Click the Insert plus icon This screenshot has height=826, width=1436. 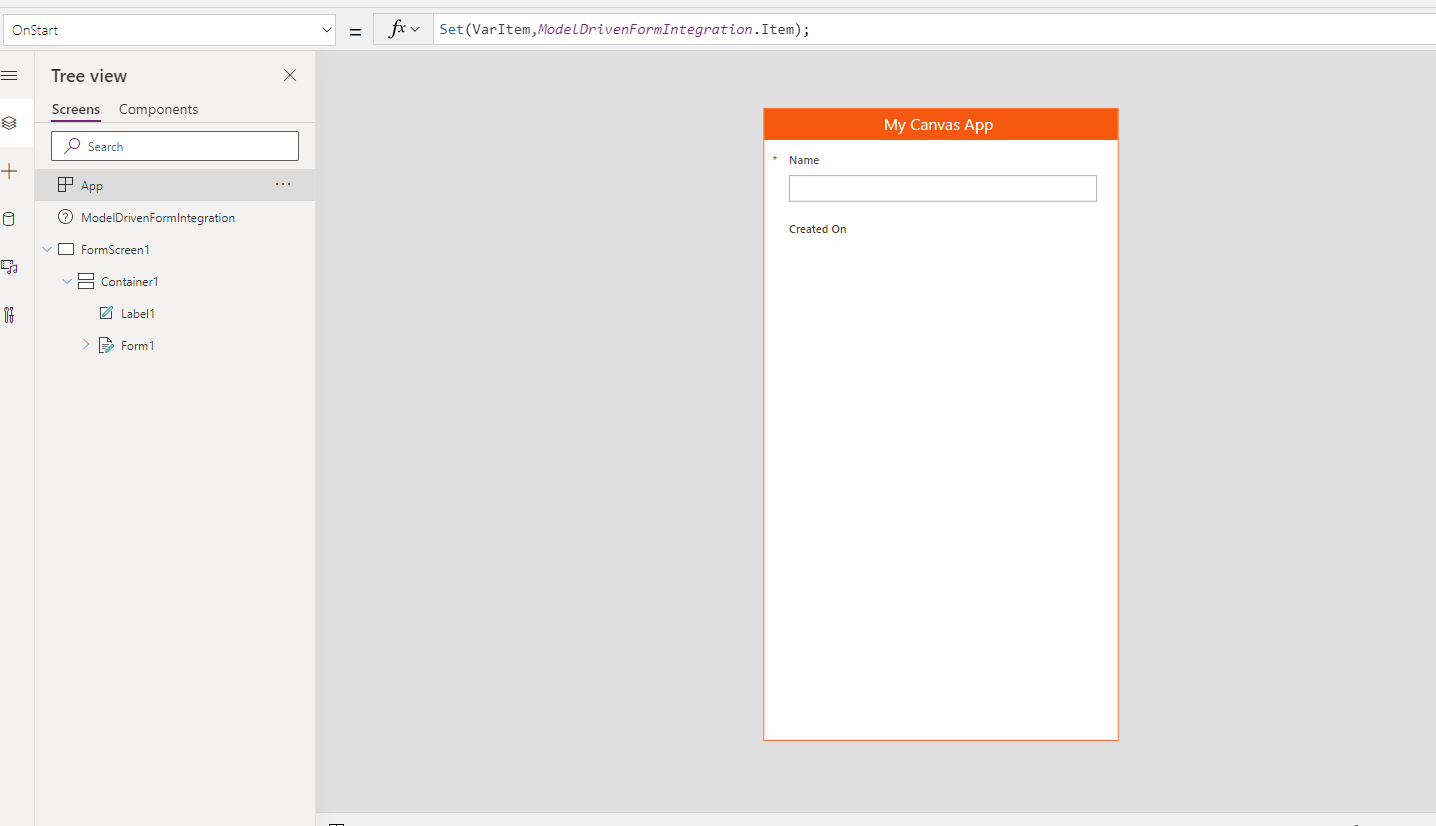(9, 172)
